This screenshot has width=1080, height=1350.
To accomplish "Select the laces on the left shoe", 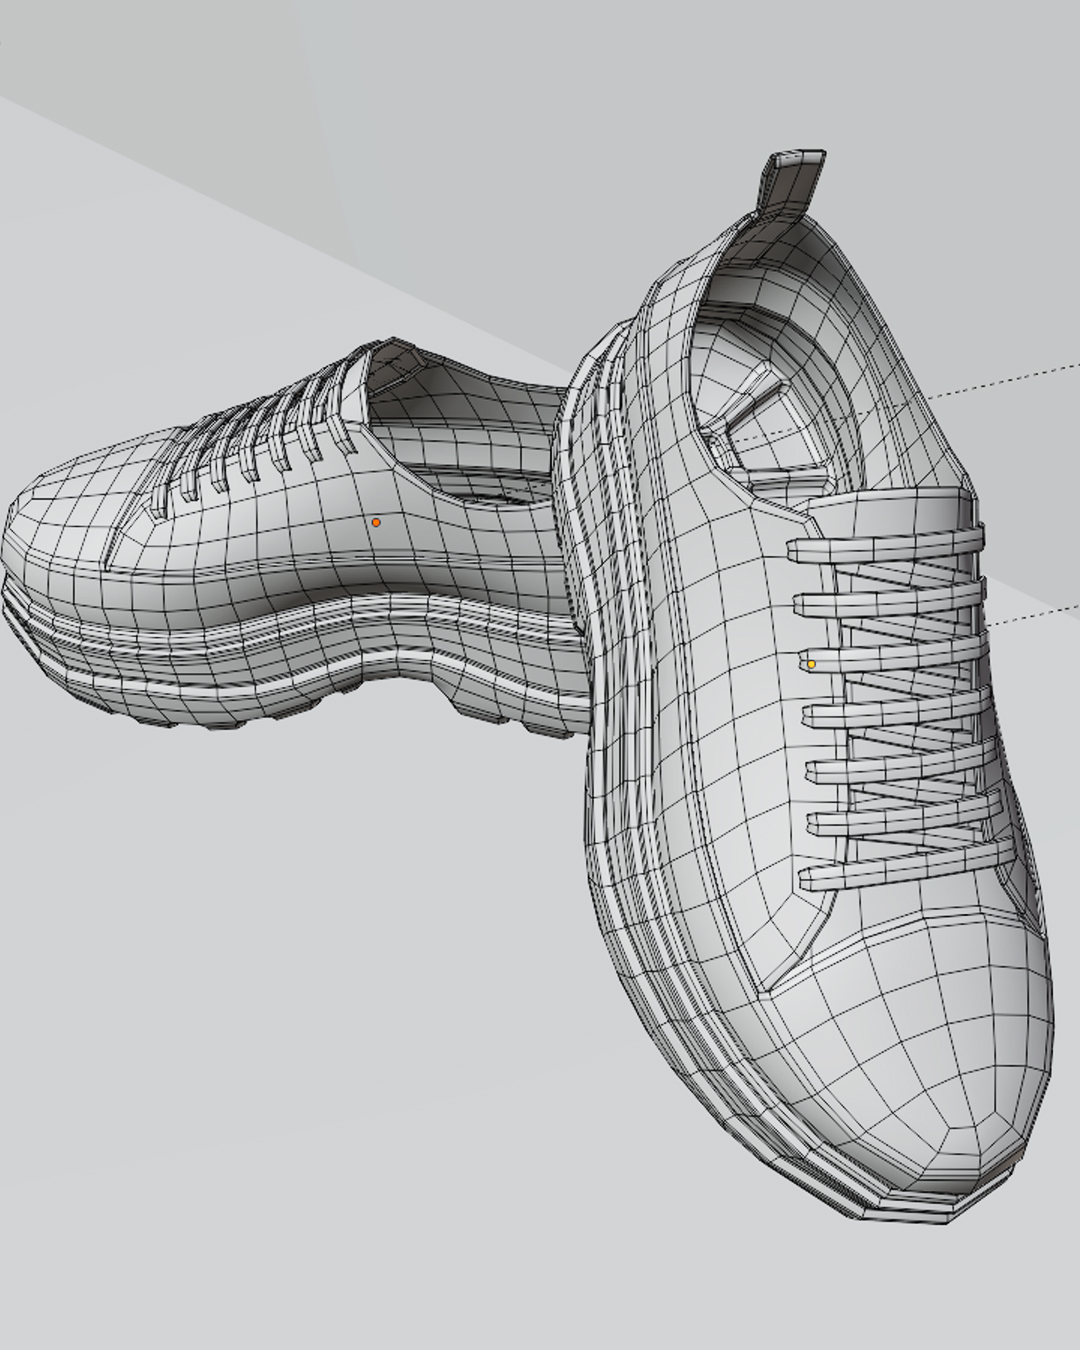I will [x=260, y=440].
